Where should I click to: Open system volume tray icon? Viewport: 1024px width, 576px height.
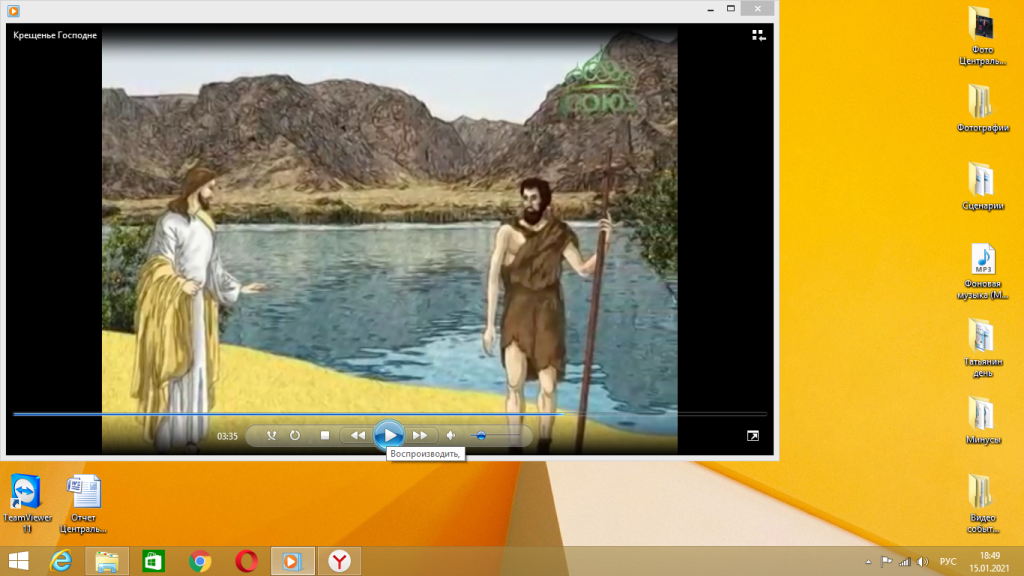[923, 562]
